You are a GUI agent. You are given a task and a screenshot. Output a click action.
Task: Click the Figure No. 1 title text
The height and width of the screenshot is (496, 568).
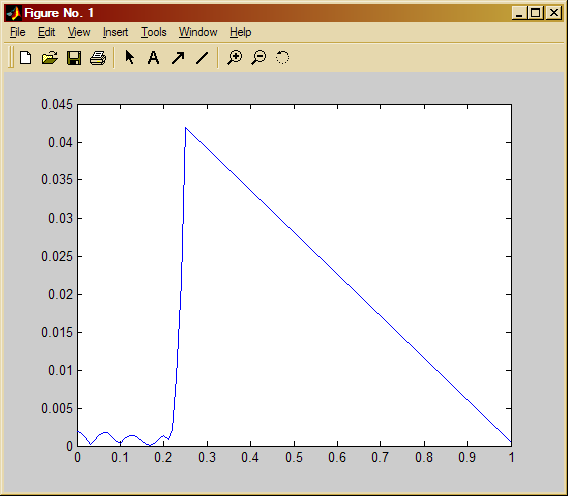click(x=59, y=13)
